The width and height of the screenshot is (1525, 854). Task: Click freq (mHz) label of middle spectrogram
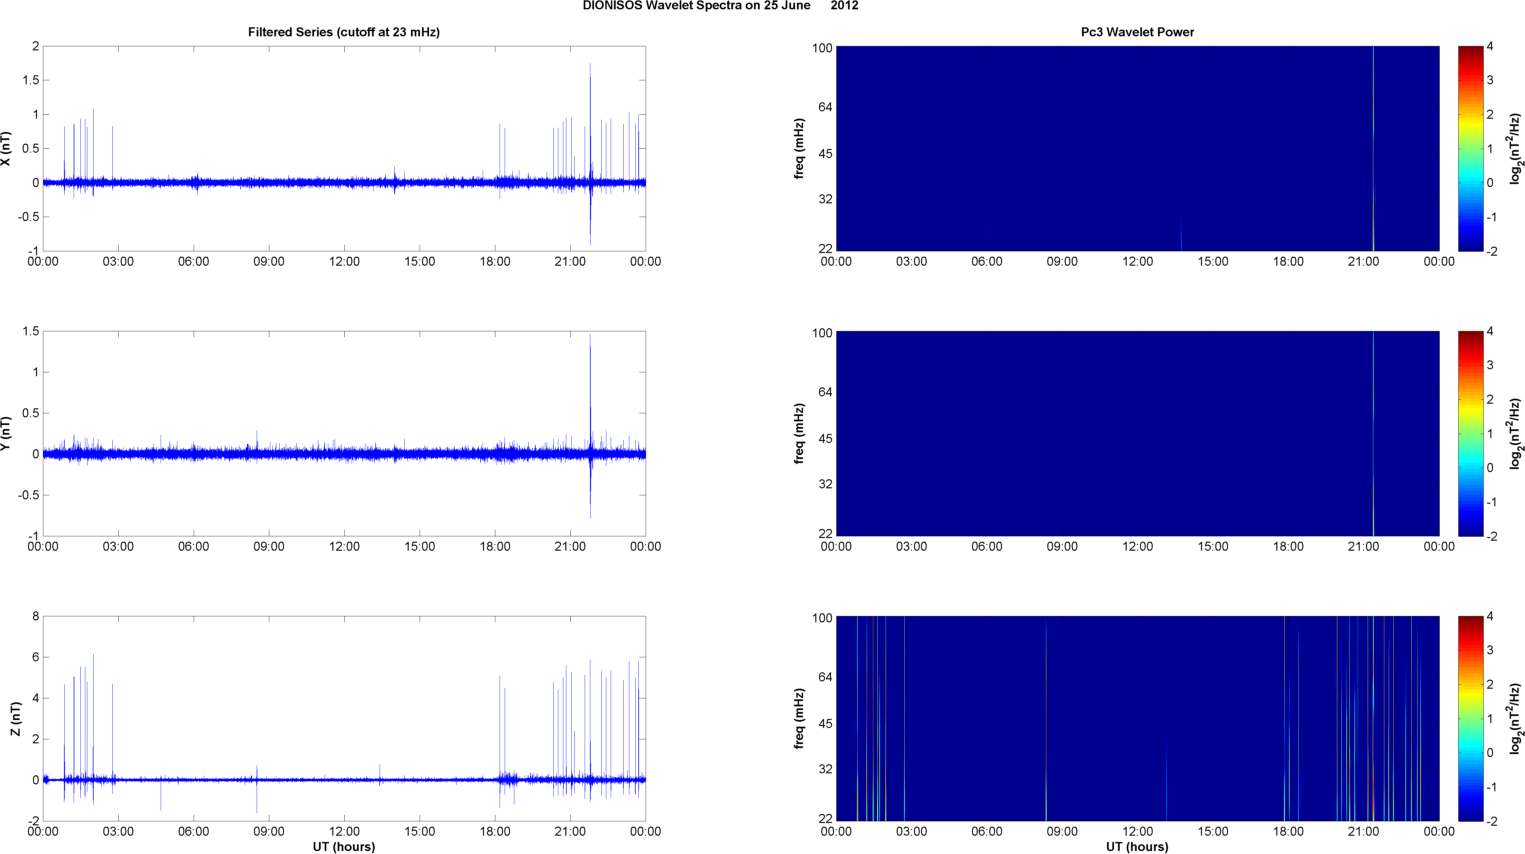coord(799,434)
